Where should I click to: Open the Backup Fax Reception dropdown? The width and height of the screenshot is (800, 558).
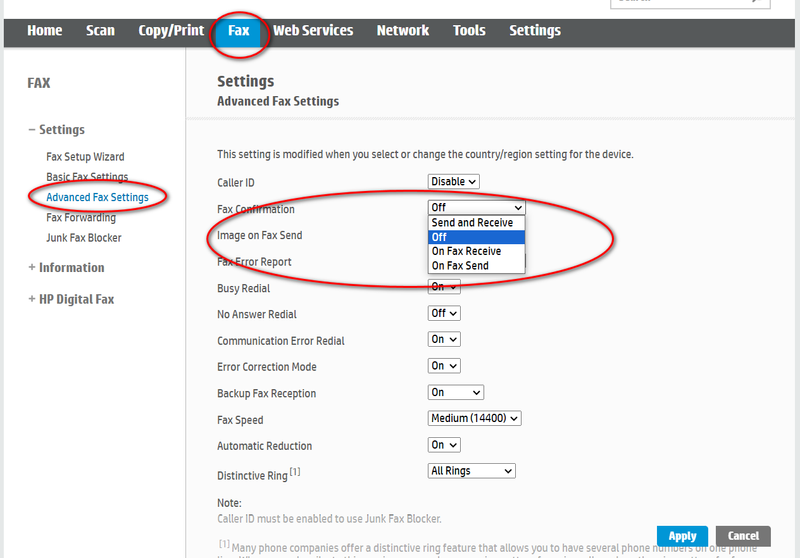[x=455, y=393]
